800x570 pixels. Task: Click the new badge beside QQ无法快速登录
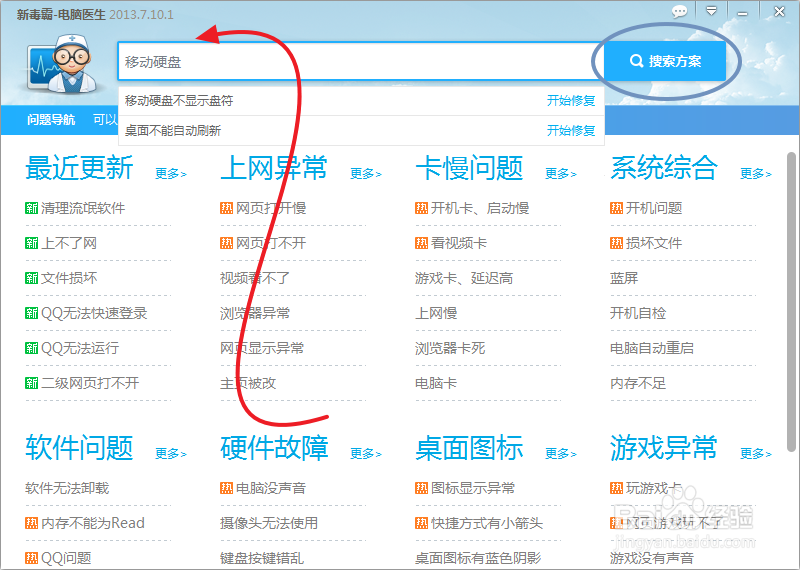[x=32, y=313]
